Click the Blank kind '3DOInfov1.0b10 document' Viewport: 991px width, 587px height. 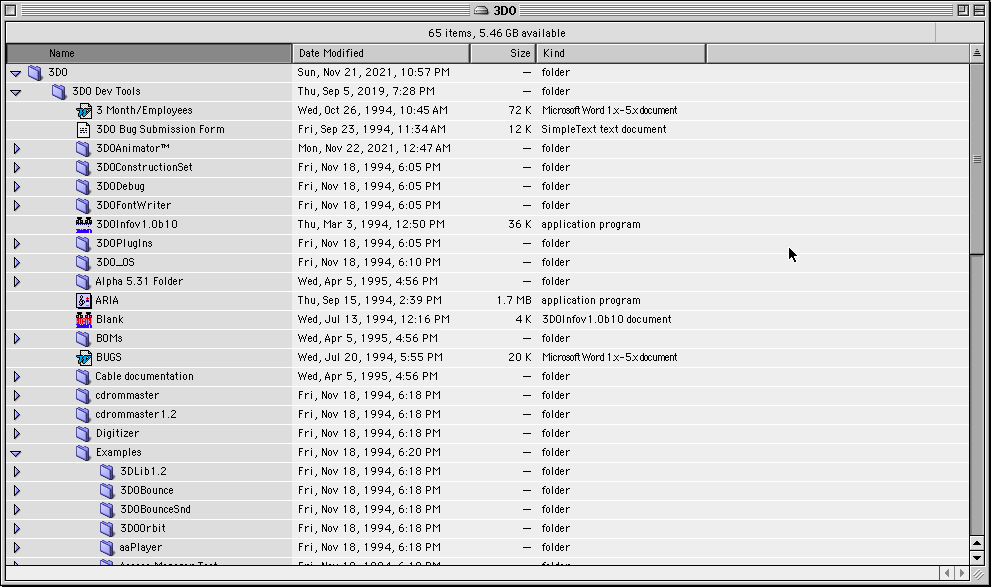[x=606, y=320]
